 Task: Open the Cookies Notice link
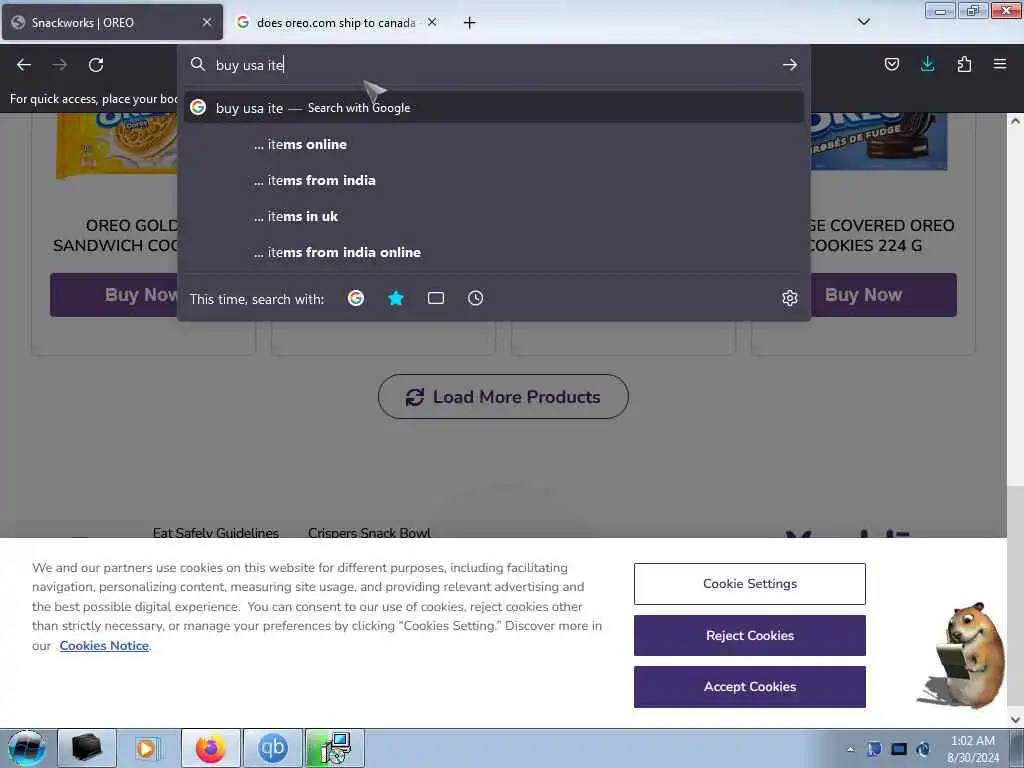click(x=104, y=646)
